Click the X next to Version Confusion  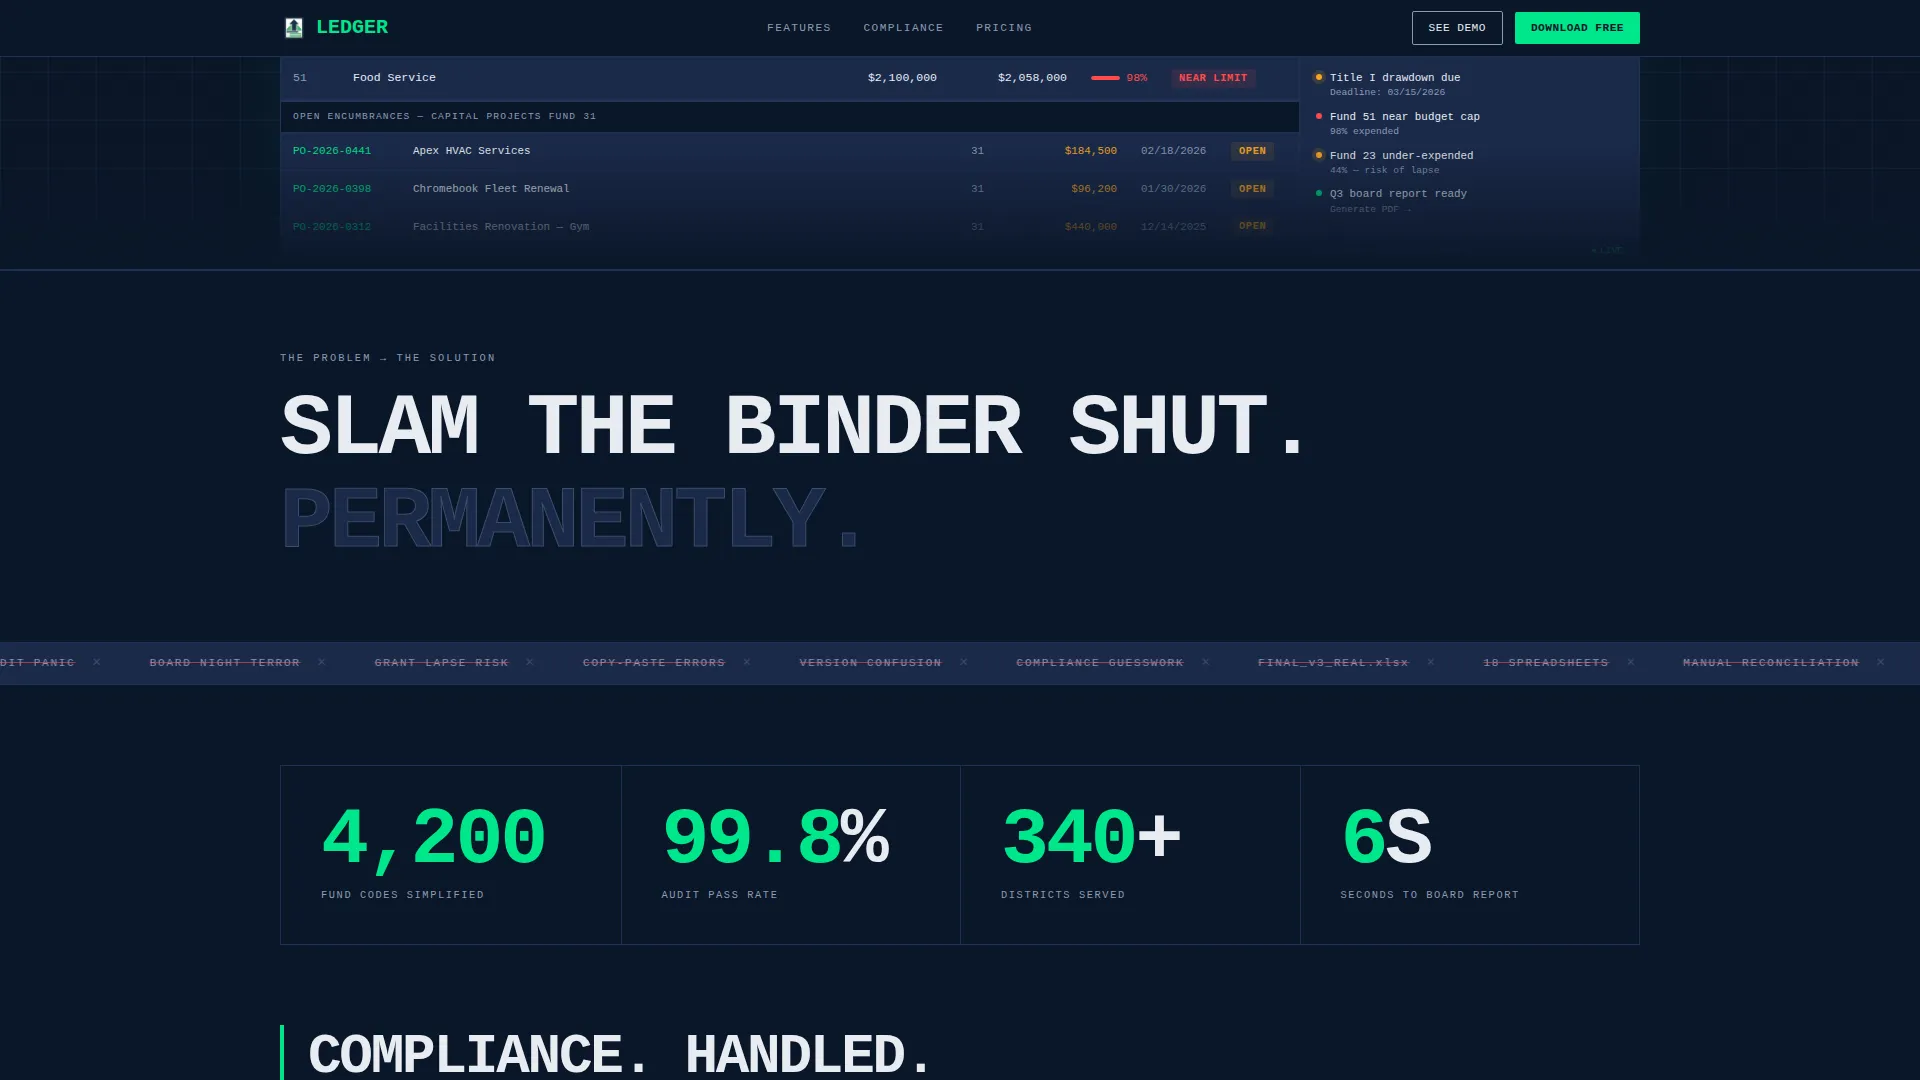click(x=964, y=662)
